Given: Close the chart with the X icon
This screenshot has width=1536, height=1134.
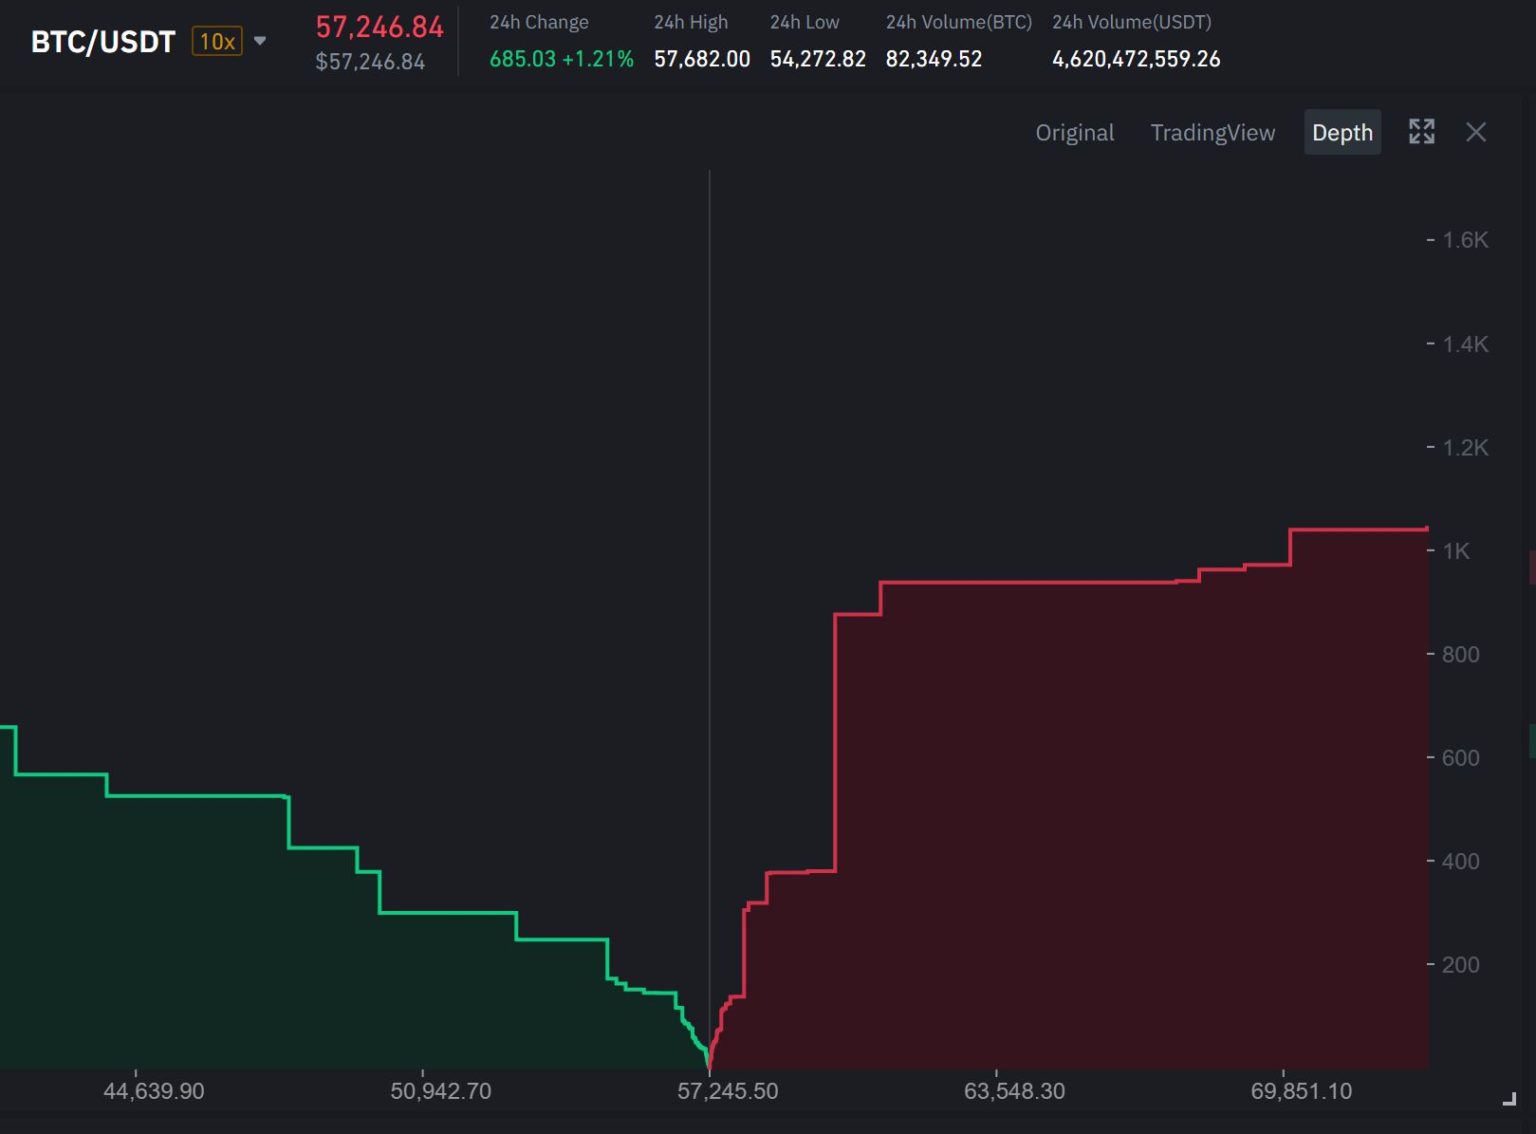Looking at the screenshot, I should [1476, 132].
